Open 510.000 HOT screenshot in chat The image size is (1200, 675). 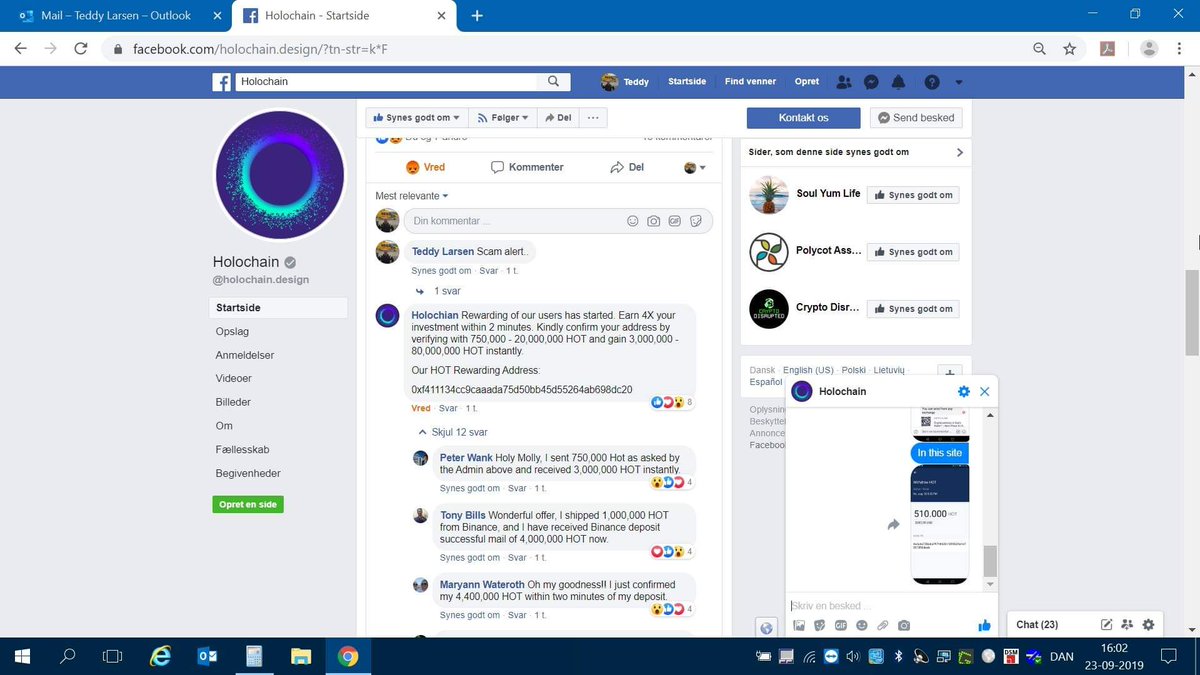pos(940,524)
